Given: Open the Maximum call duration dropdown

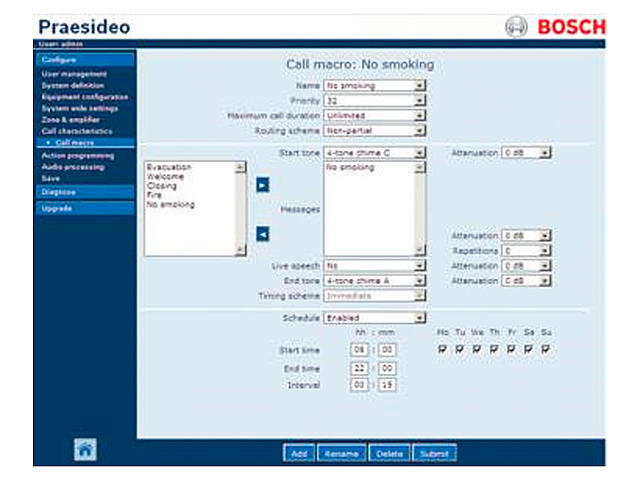Looking at the screenshot, I should pos(374,116).
